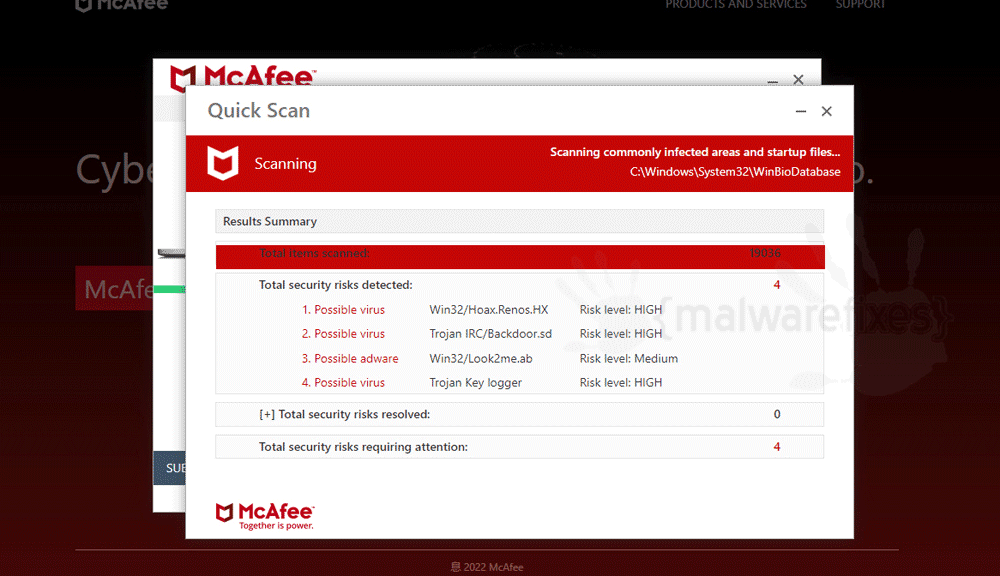Click the Results Summary header
The image size is (1000, 576).
(x=519, y=221)
